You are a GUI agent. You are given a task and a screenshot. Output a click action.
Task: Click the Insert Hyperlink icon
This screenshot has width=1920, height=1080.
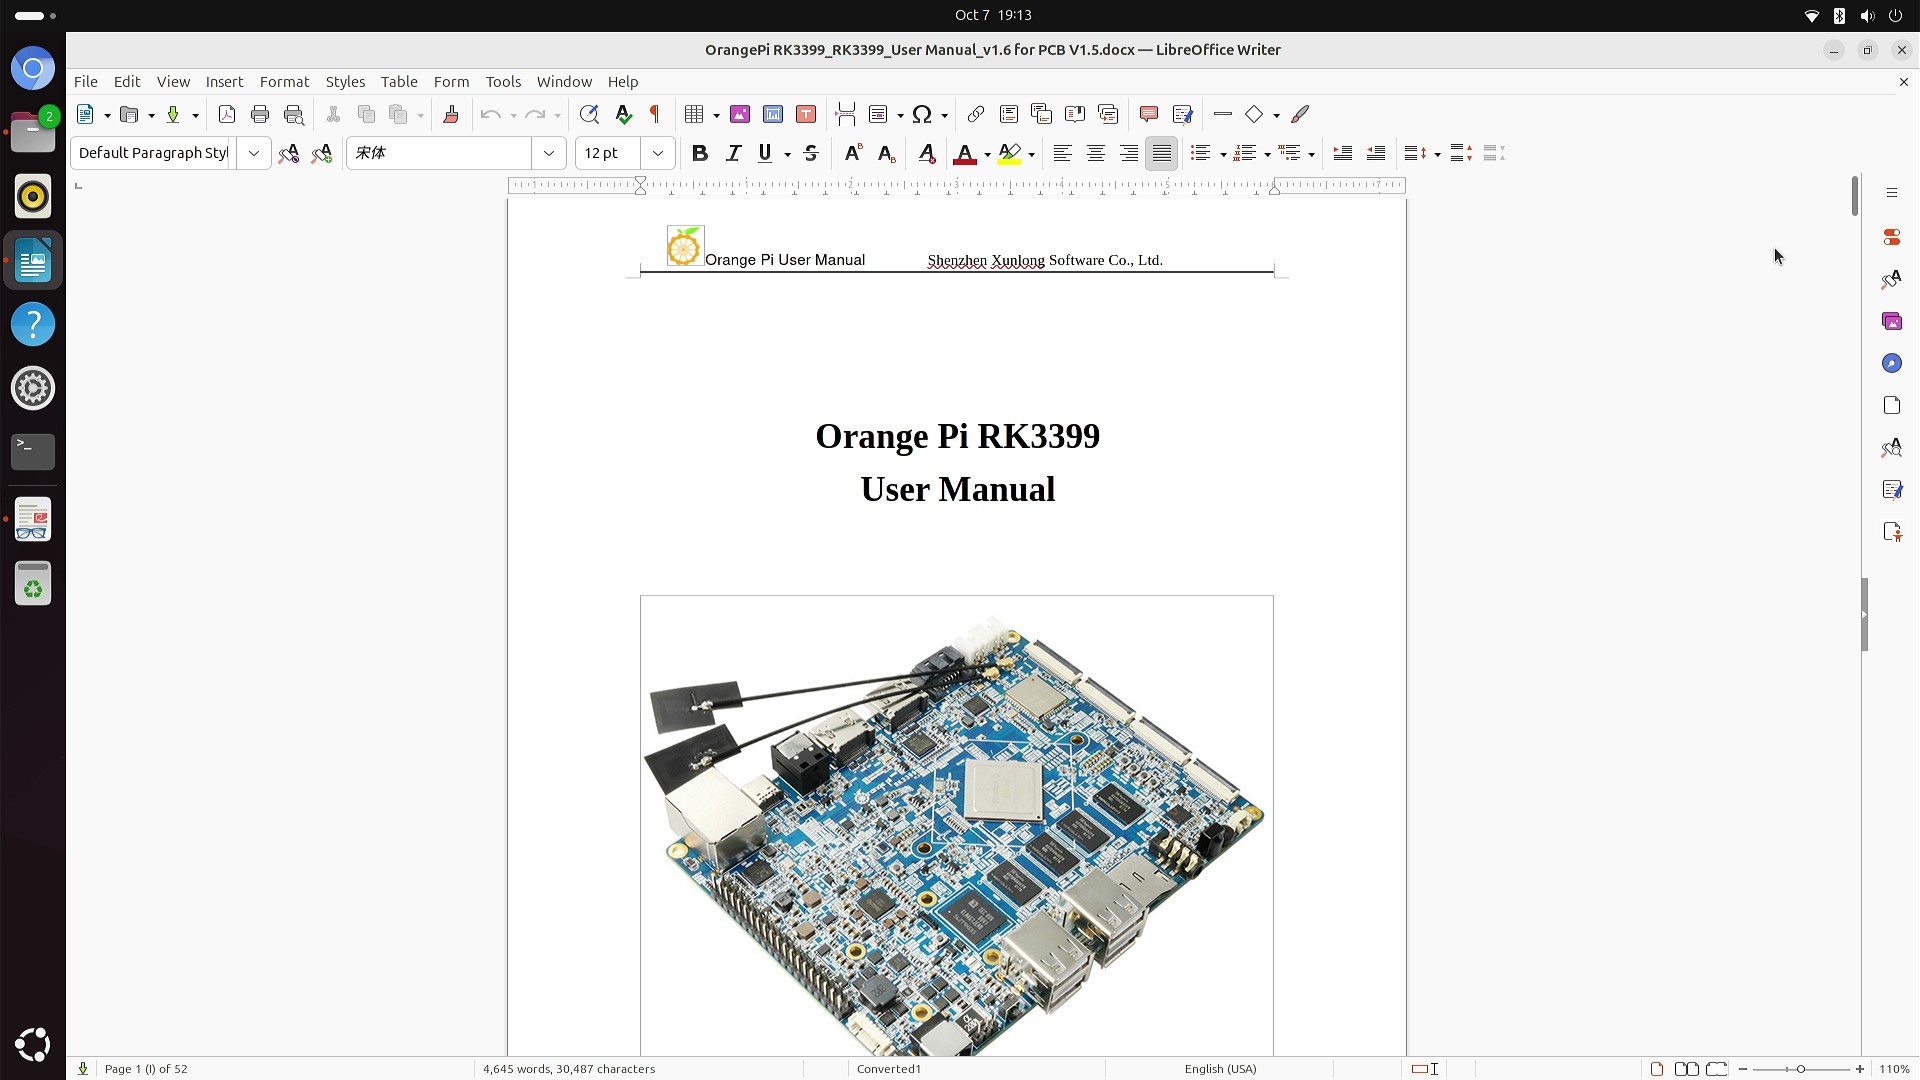[x=976, y=114]
